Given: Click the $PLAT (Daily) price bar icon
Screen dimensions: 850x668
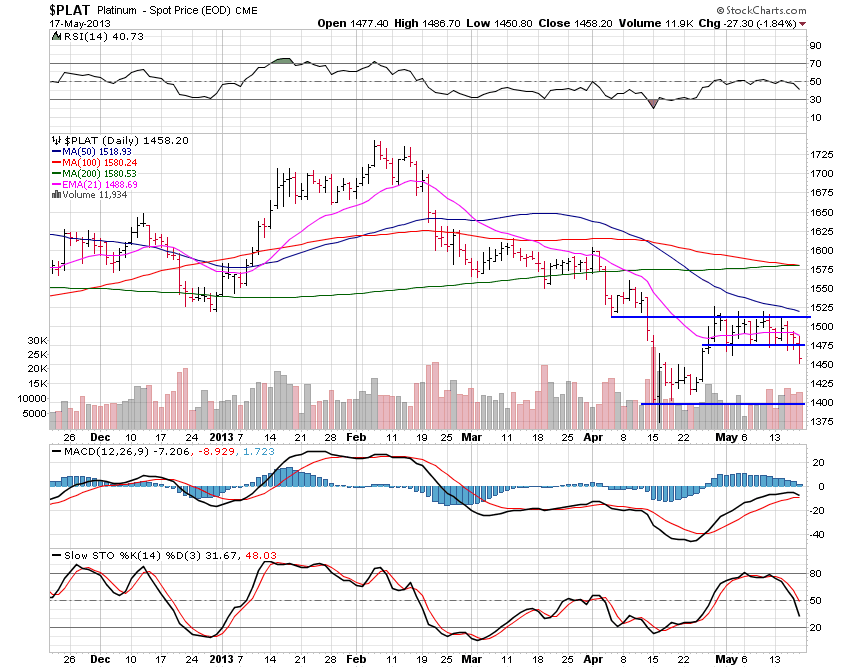Looking at the screenshot, I should coord(56,141).
